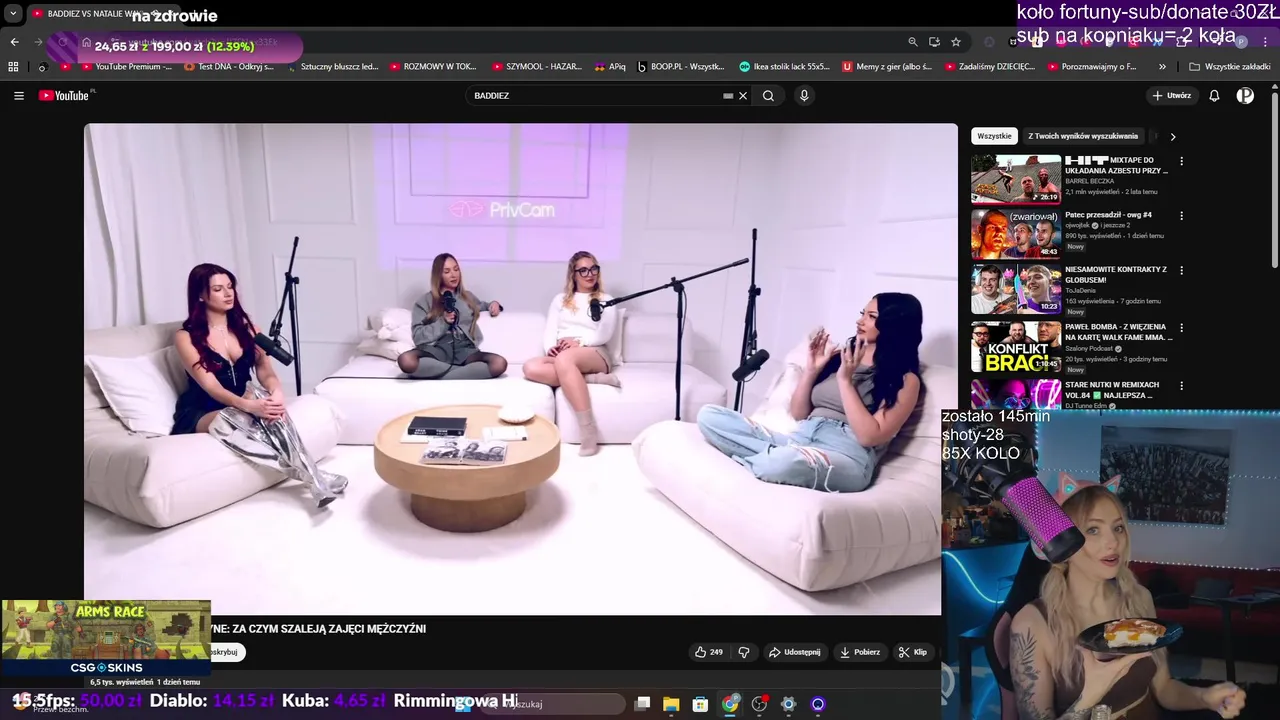1280x720 pixels.
Task: Open NIESAMOWITE KONTRAKTY video thumbnail
Action: pyautogui.click(x=1016, y=289)
